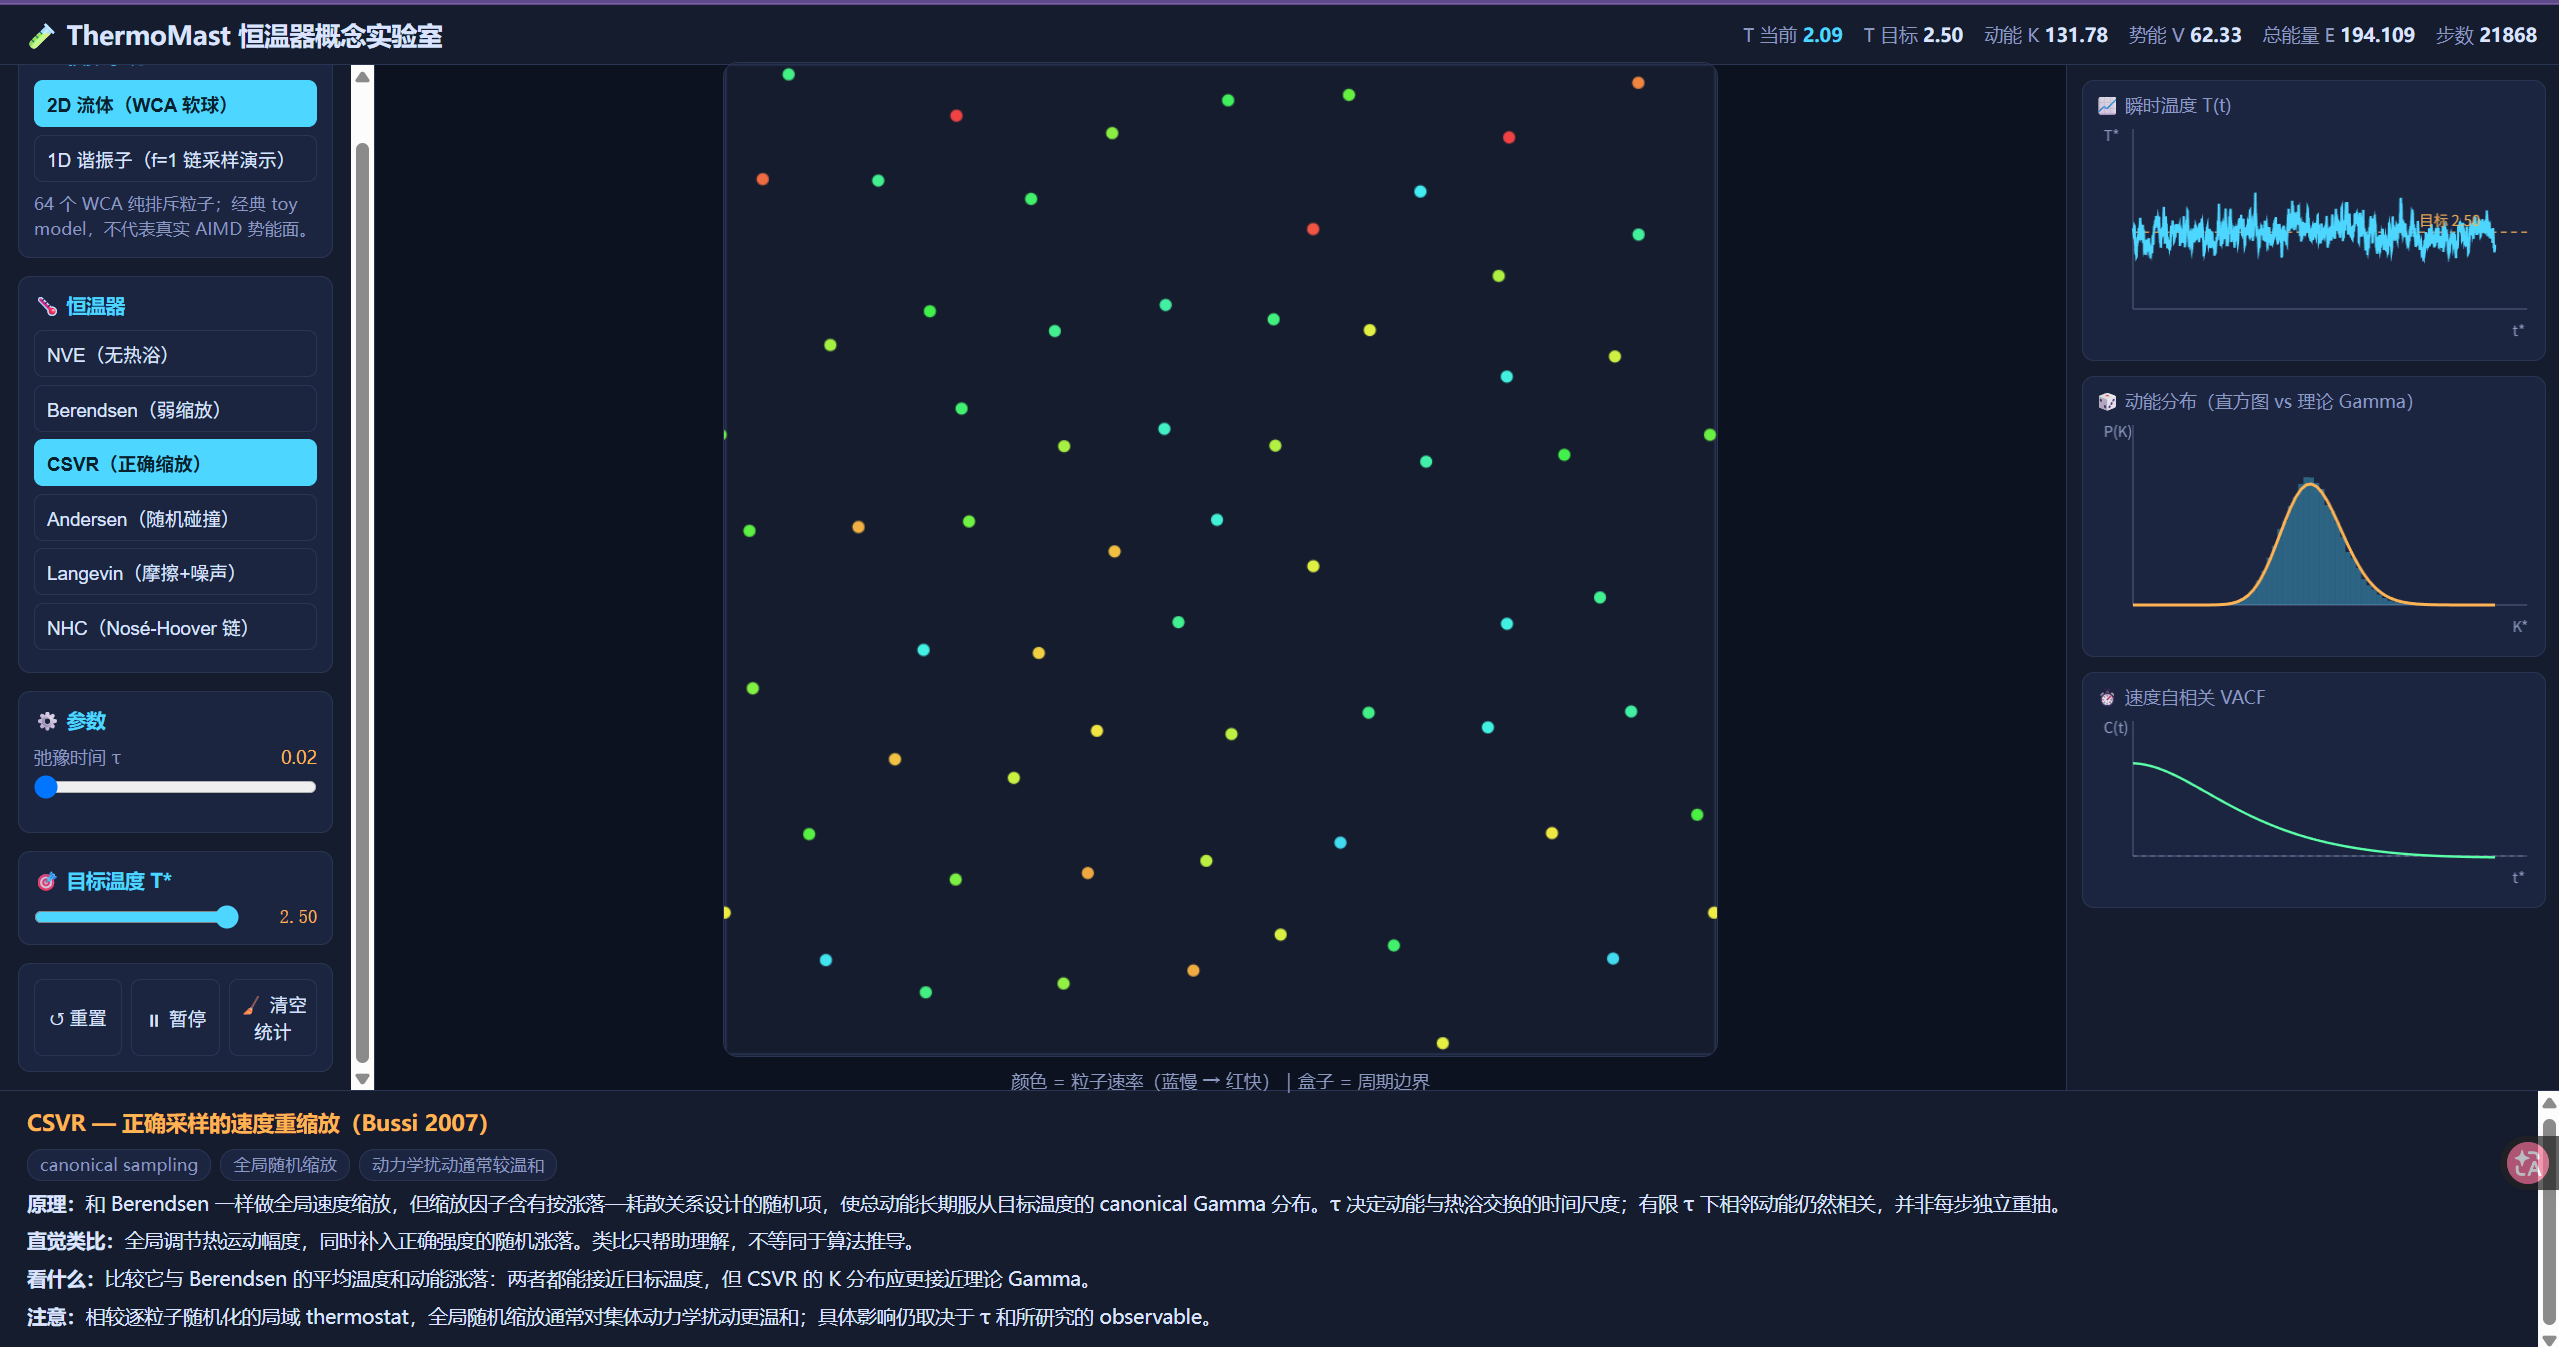Choose the CSVR (正确缩放) thermostat
The width and height of the screenshot is (2559, 1347).
coord(175,463)
